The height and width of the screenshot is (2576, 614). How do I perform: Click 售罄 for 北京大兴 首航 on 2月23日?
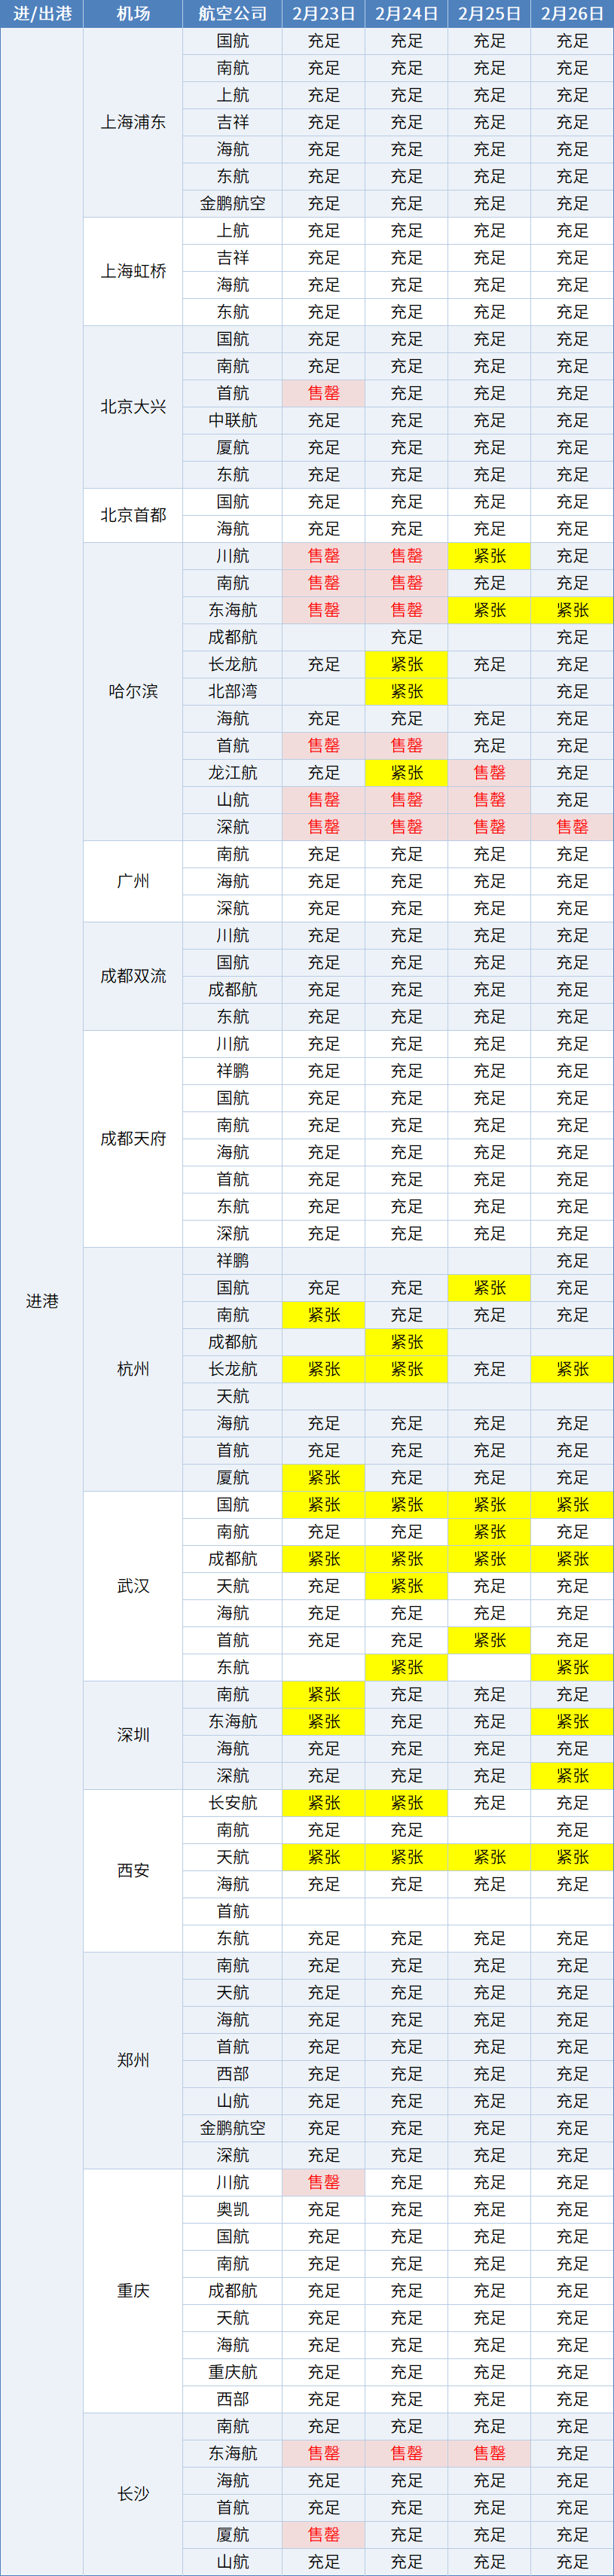(324, 393)
